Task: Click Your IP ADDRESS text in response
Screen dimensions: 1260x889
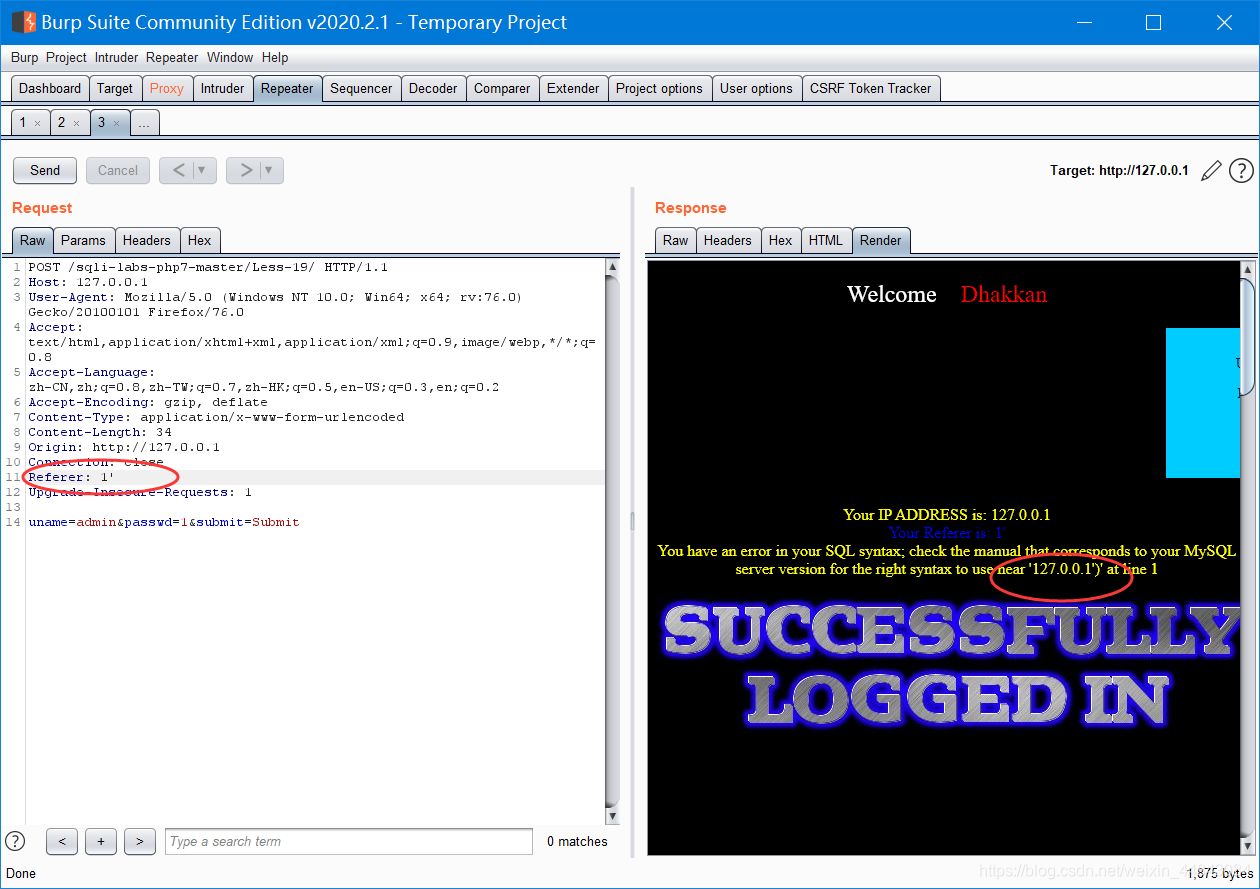Action: coord(946,515)
